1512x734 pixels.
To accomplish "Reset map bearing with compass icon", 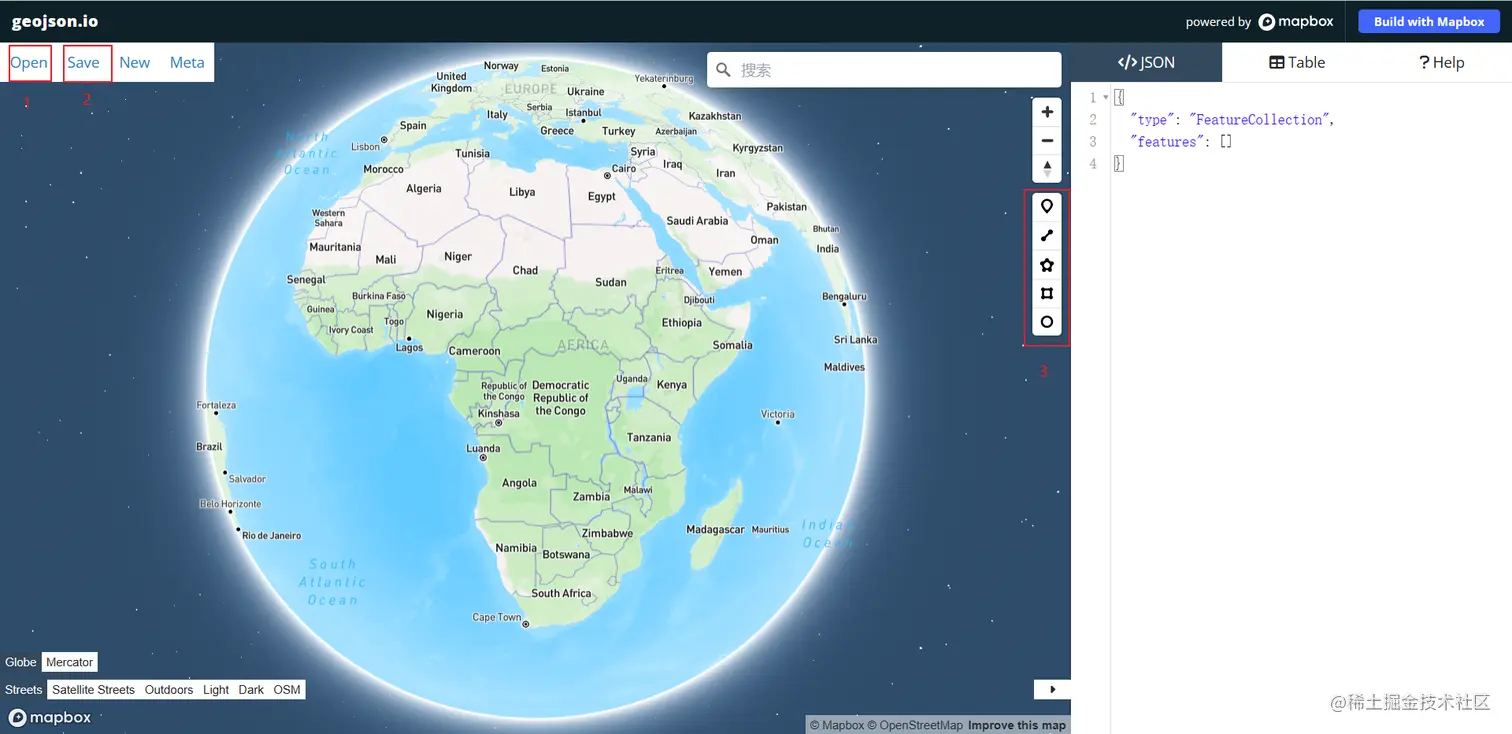I will pos(1047,168).
